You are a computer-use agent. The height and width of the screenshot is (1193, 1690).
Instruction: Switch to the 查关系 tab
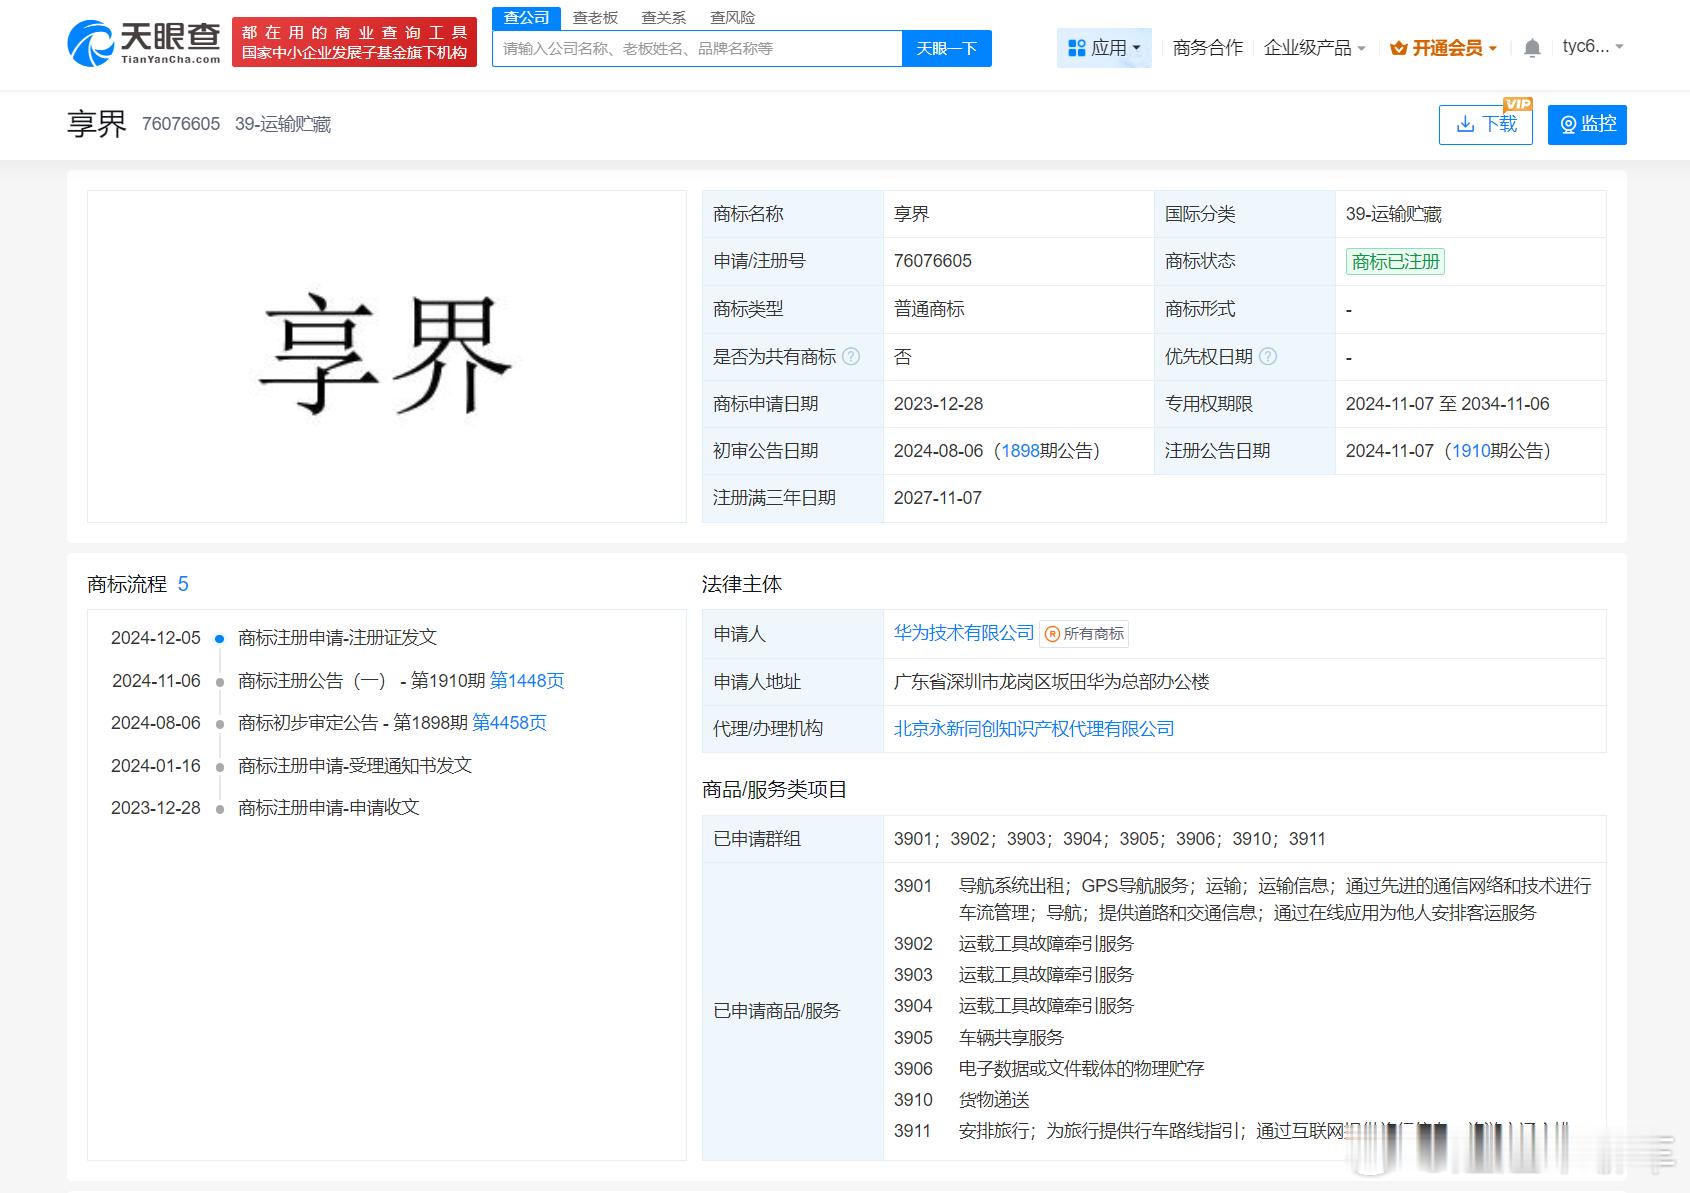(664, 18)
